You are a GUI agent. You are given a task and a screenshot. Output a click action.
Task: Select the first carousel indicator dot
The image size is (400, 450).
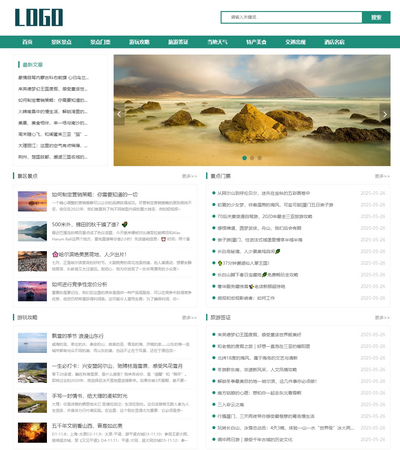coord(244,158)
